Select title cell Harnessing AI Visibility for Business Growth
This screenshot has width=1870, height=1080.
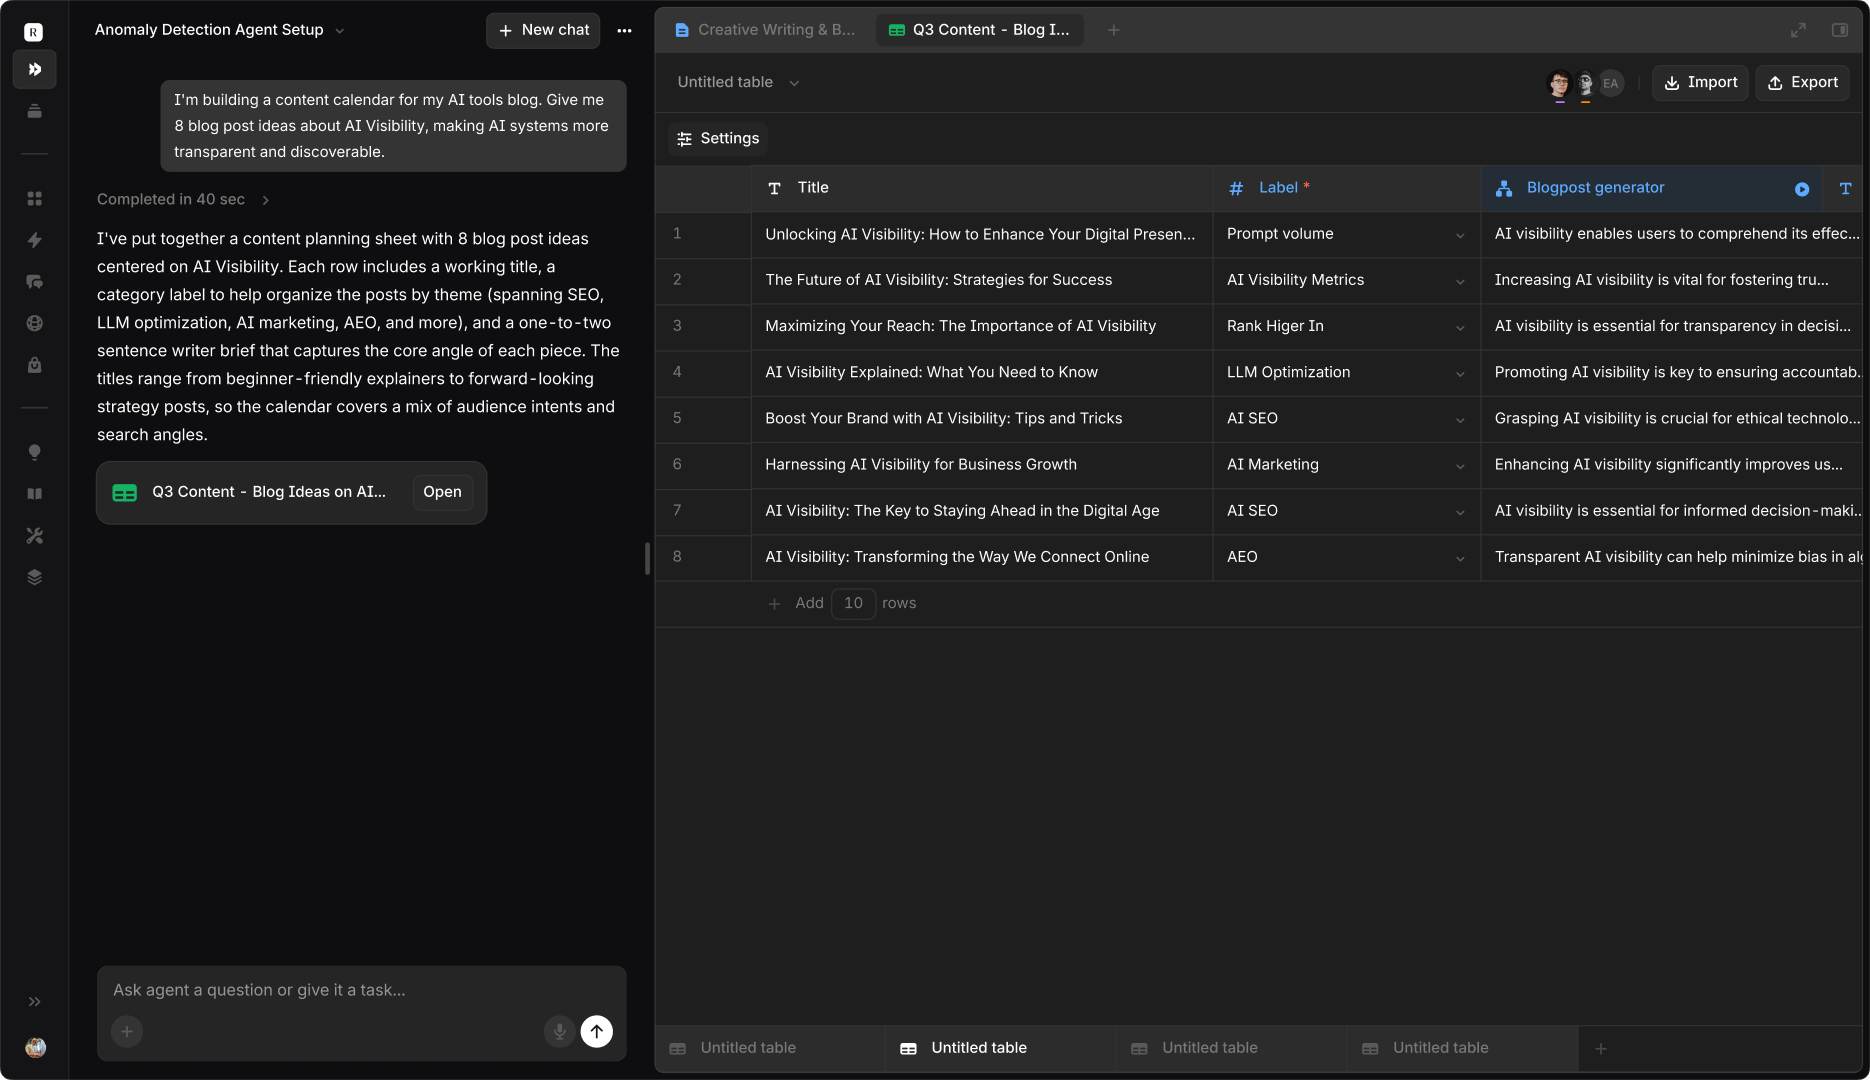point(982,465)
